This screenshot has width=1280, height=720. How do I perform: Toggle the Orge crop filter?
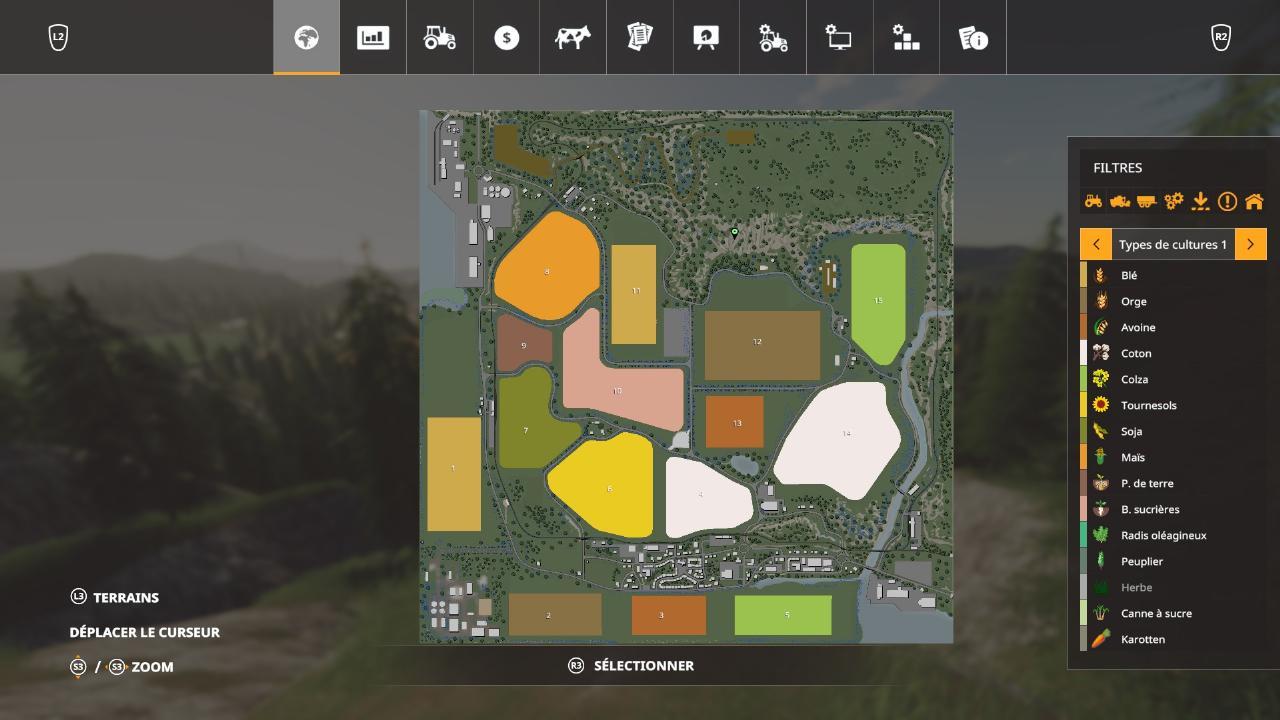[x=1173, y=301]
